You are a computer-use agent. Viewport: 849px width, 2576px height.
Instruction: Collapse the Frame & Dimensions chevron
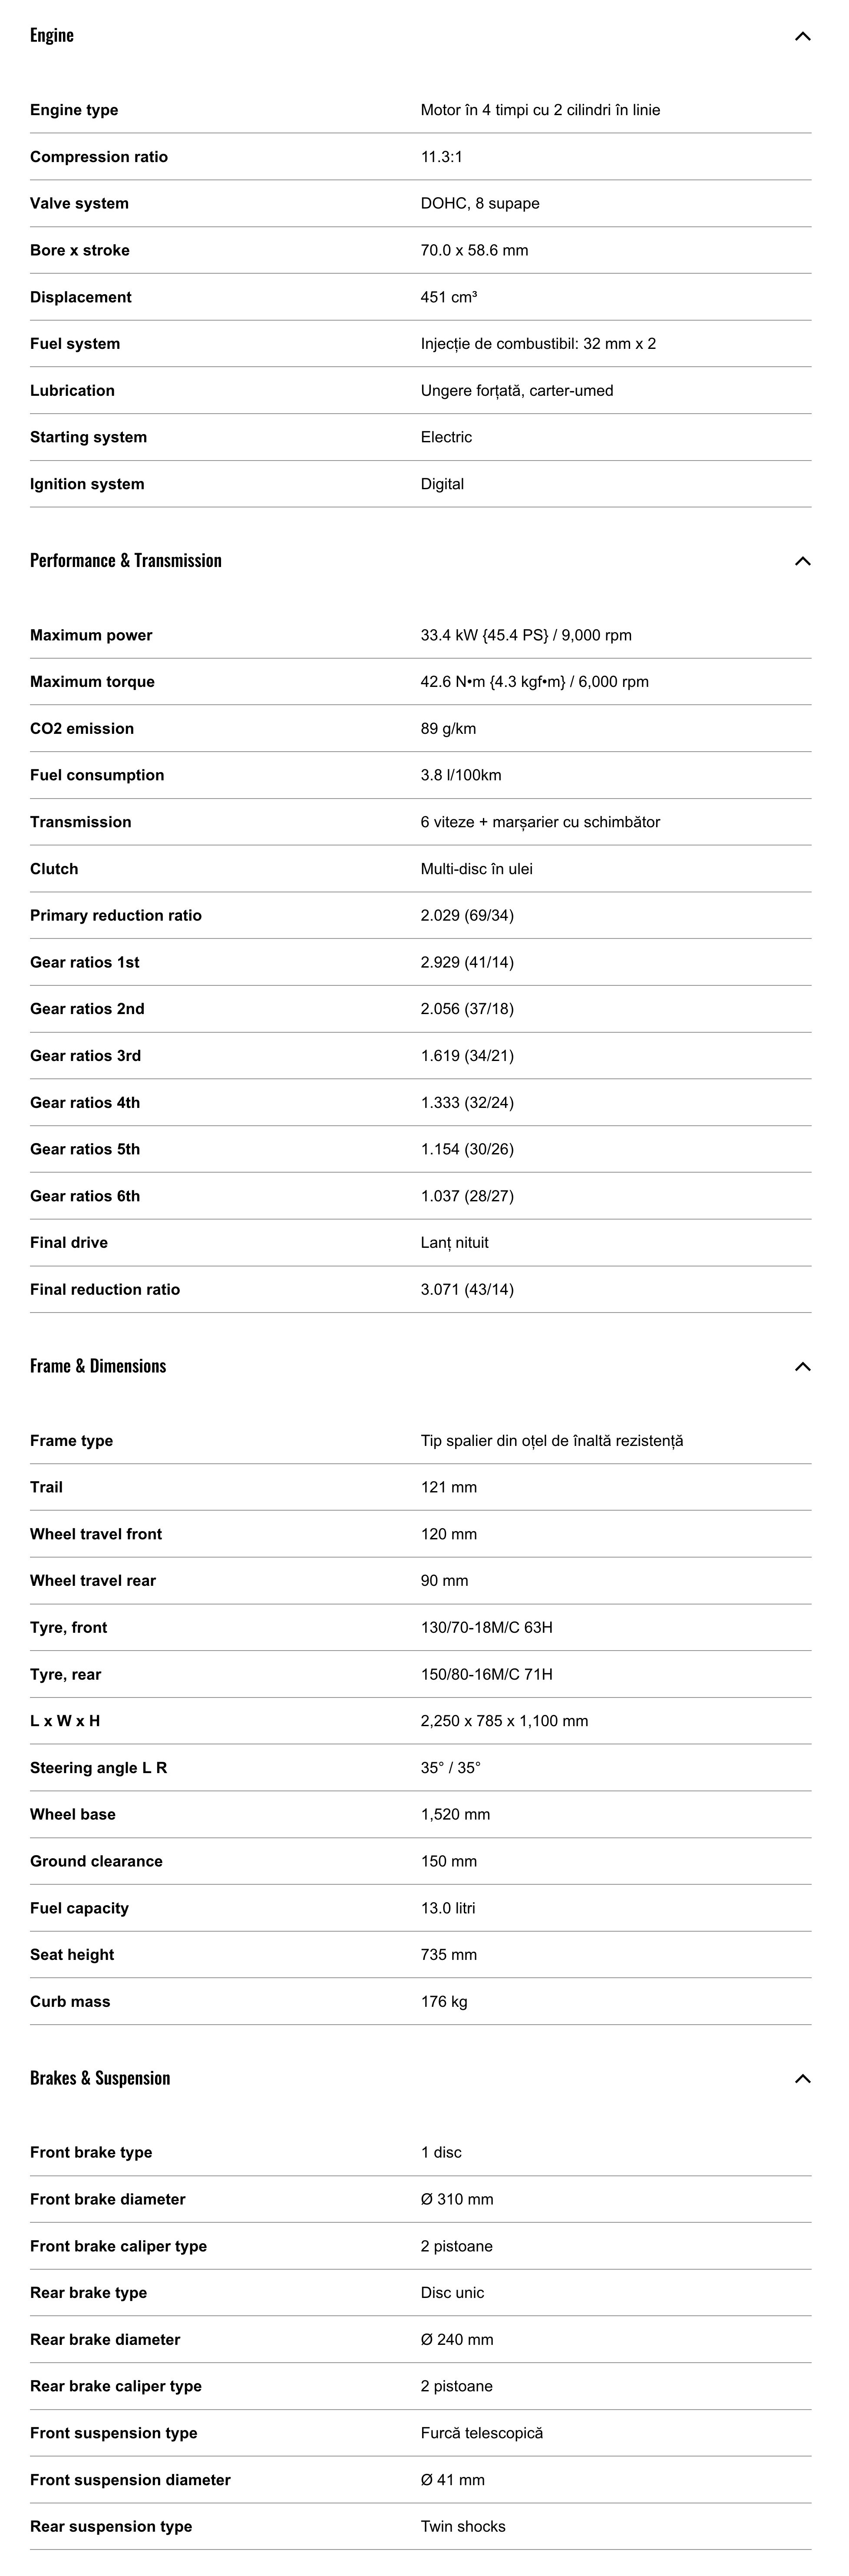(802, 1367)
